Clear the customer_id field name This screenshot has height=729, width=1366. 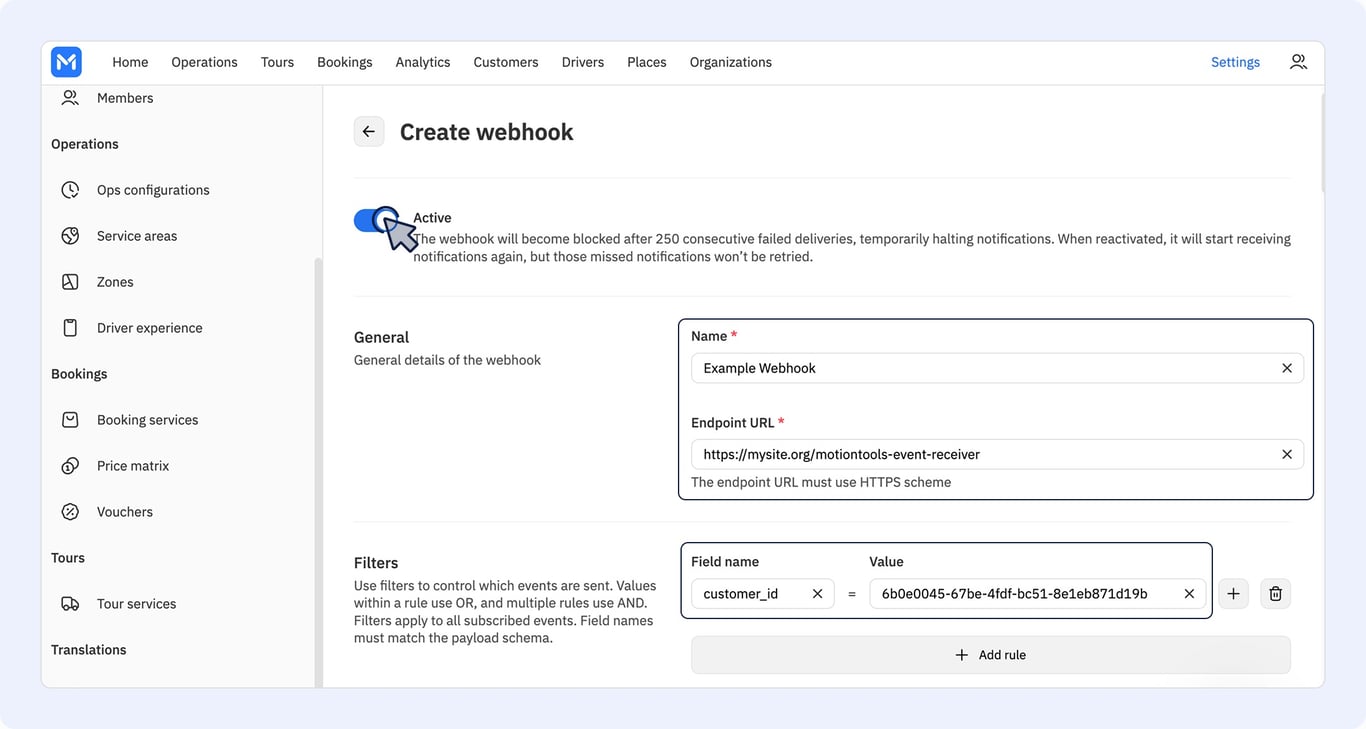click(817, 594)
